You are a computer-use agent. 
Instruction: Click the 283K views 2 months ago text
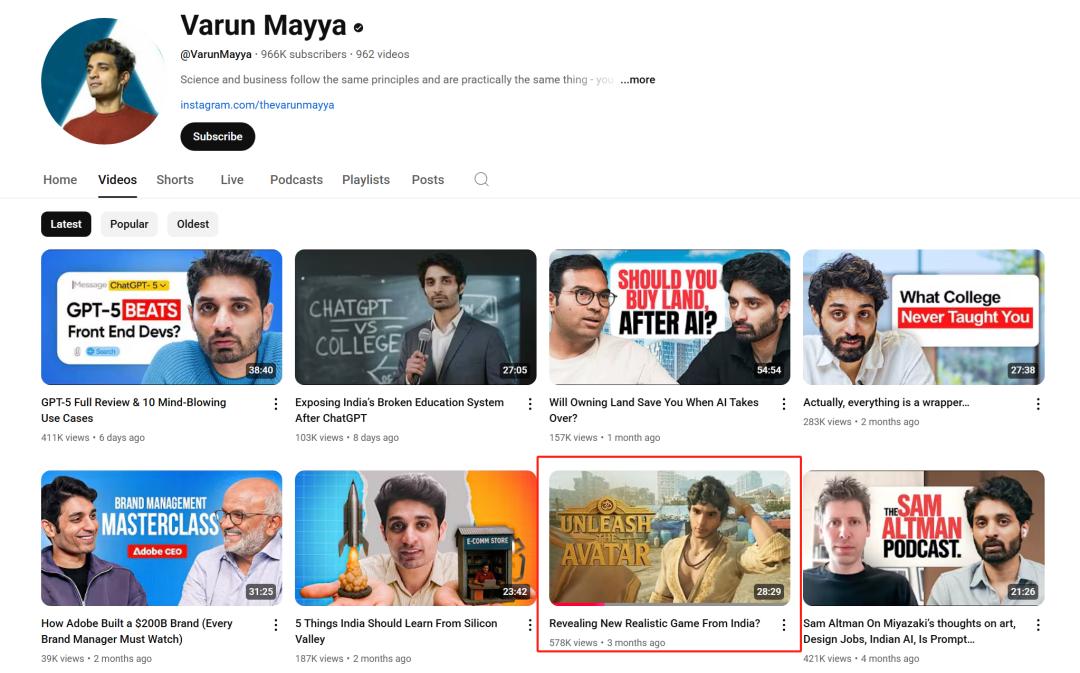pos(861,422)
